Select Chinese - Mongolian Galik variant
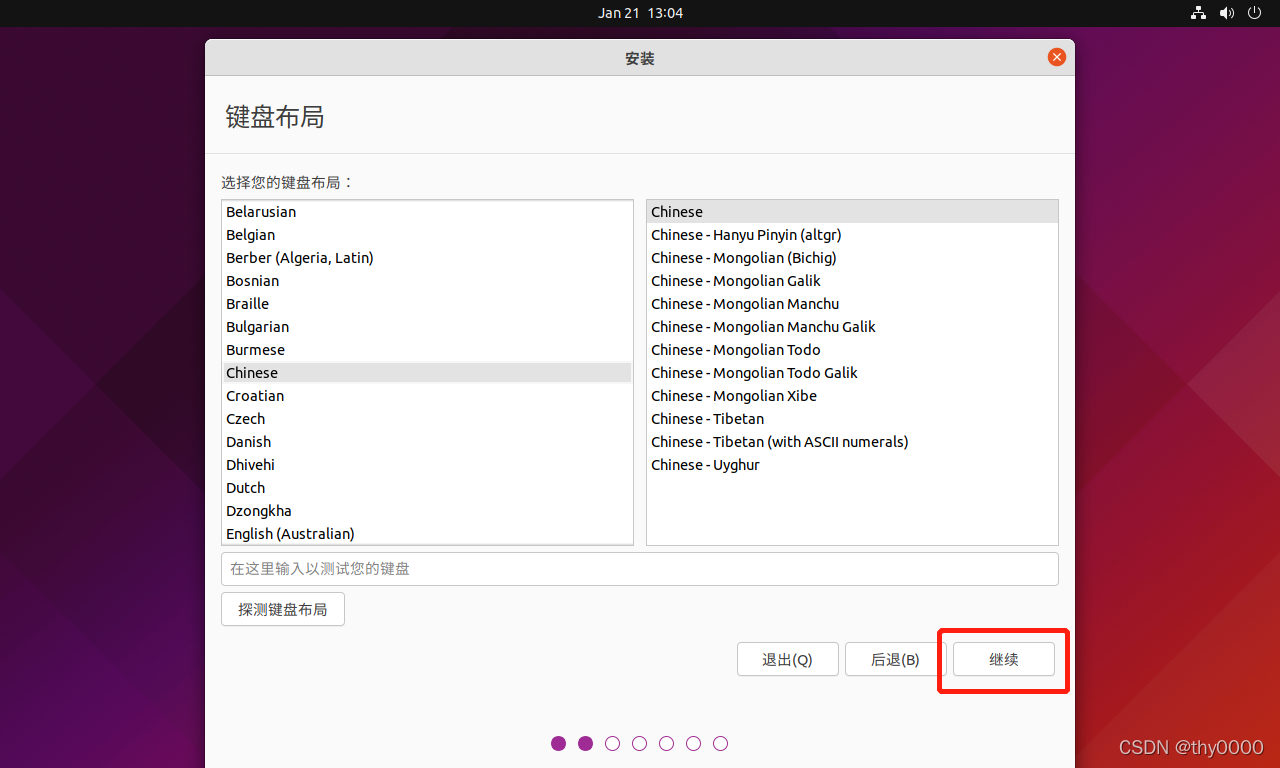This screenshot has height=768, width=1280. pyautogui.click(x=852, y=281)
